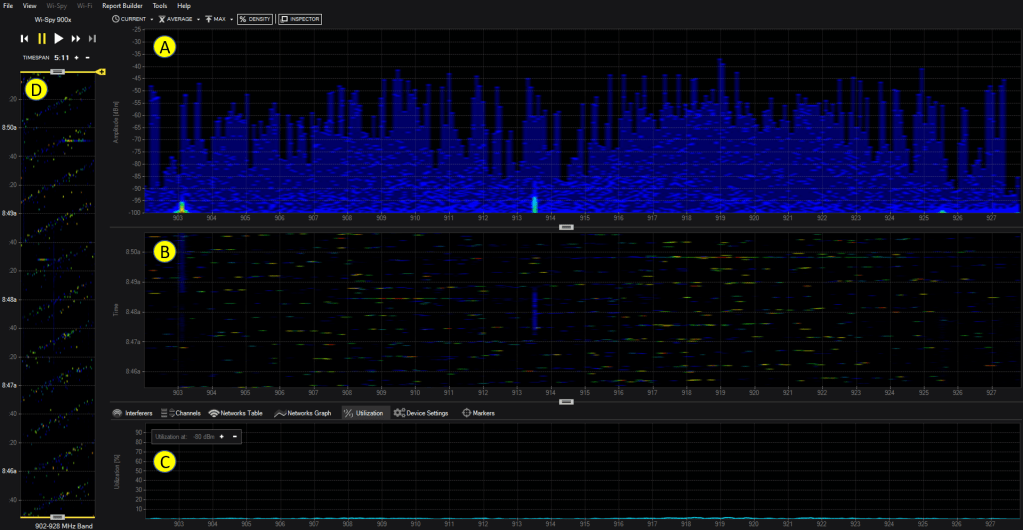The image size is (1023, 530).
Task: Increase timespan with the plus icon
Action: [75, 58]
